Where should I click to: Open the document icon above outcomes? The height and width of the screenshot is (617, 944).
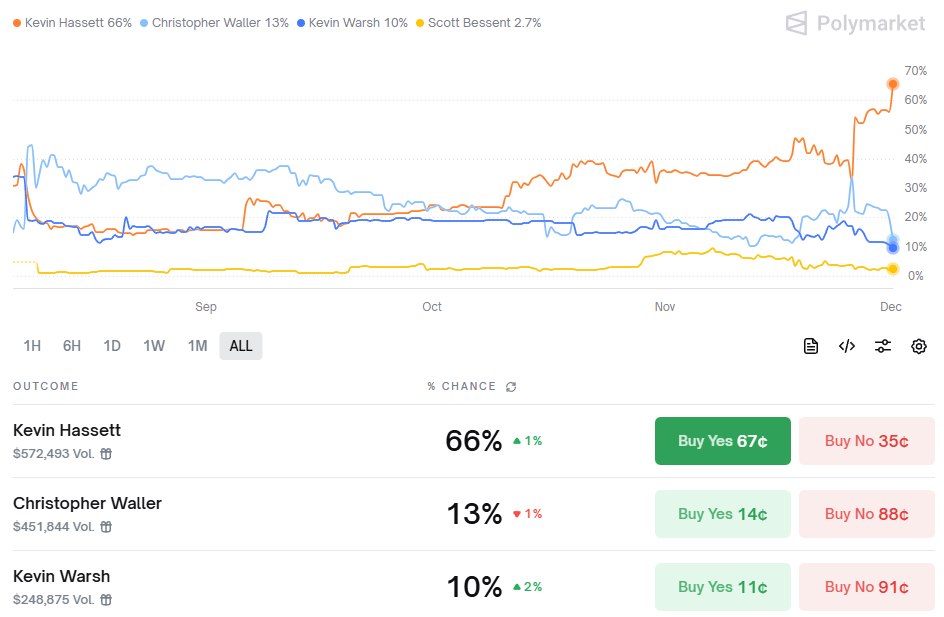tap(811, 346)
